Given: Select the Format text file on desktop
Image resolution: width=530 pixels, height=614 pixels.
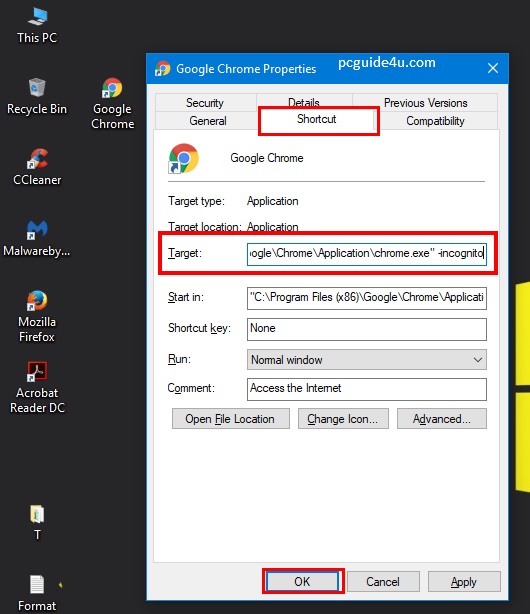Looking at the screenshot, I should point(37,593).
